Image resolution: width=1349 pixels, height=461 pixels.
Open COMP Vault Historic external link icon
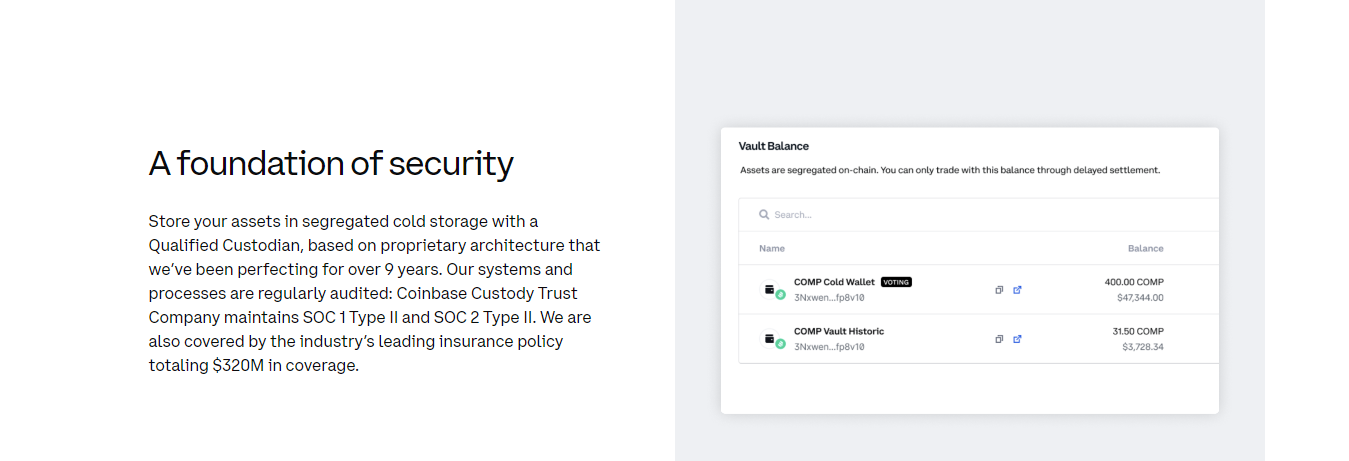[1017, 339]
